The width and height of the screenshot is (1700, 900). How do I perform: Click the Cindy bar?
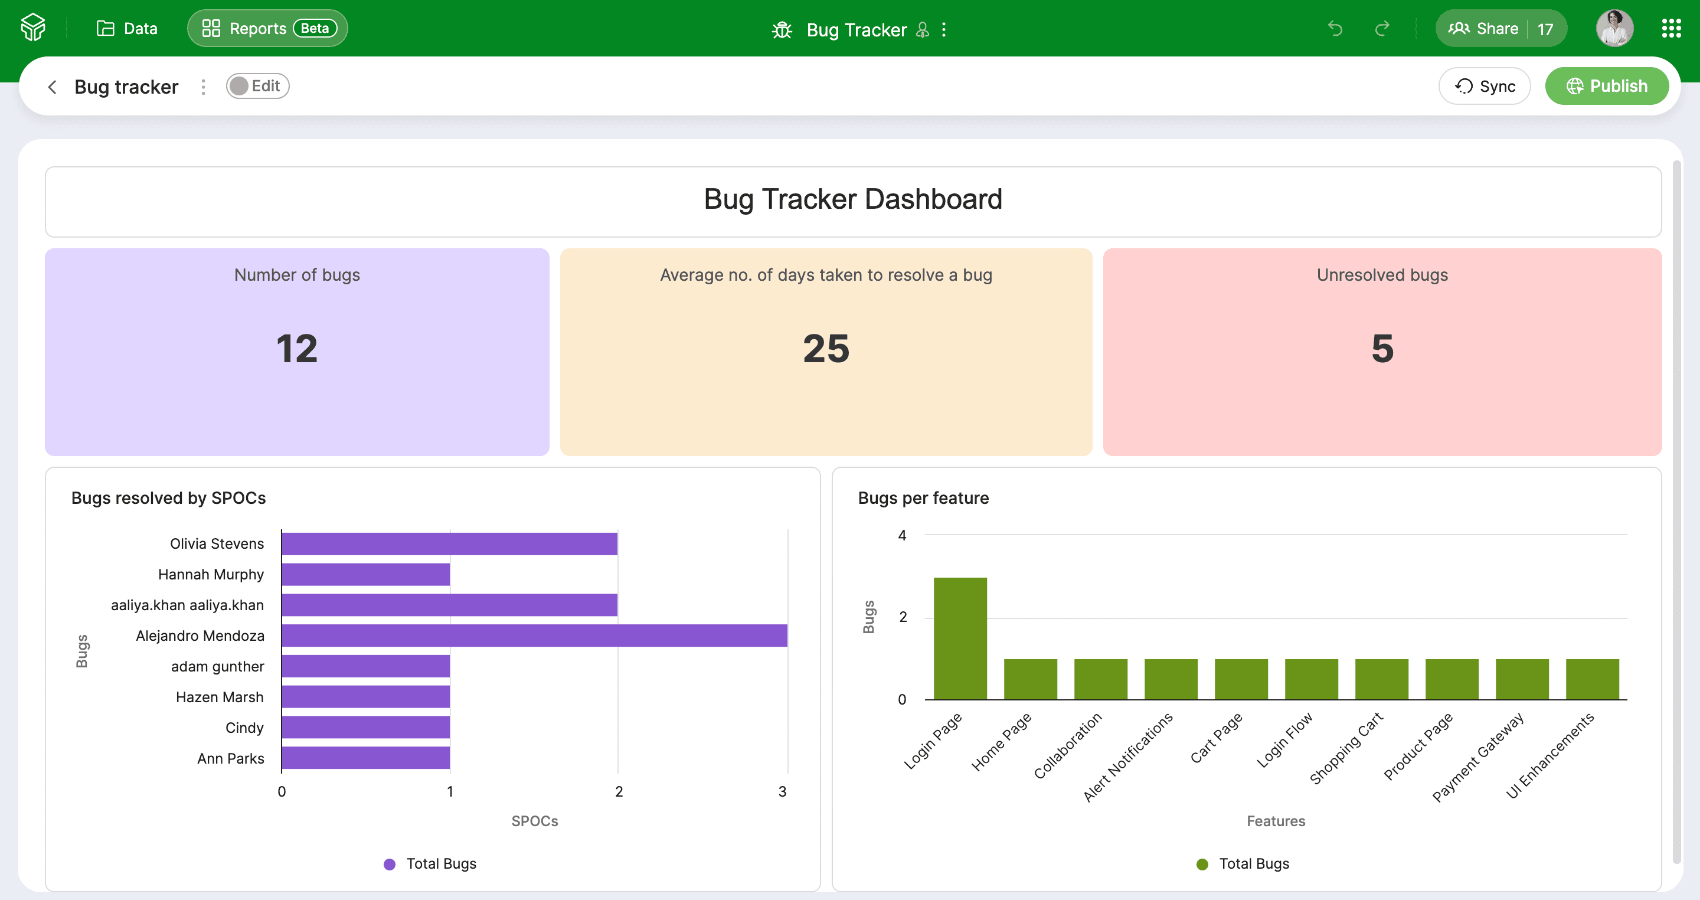[x=366, y=728]
